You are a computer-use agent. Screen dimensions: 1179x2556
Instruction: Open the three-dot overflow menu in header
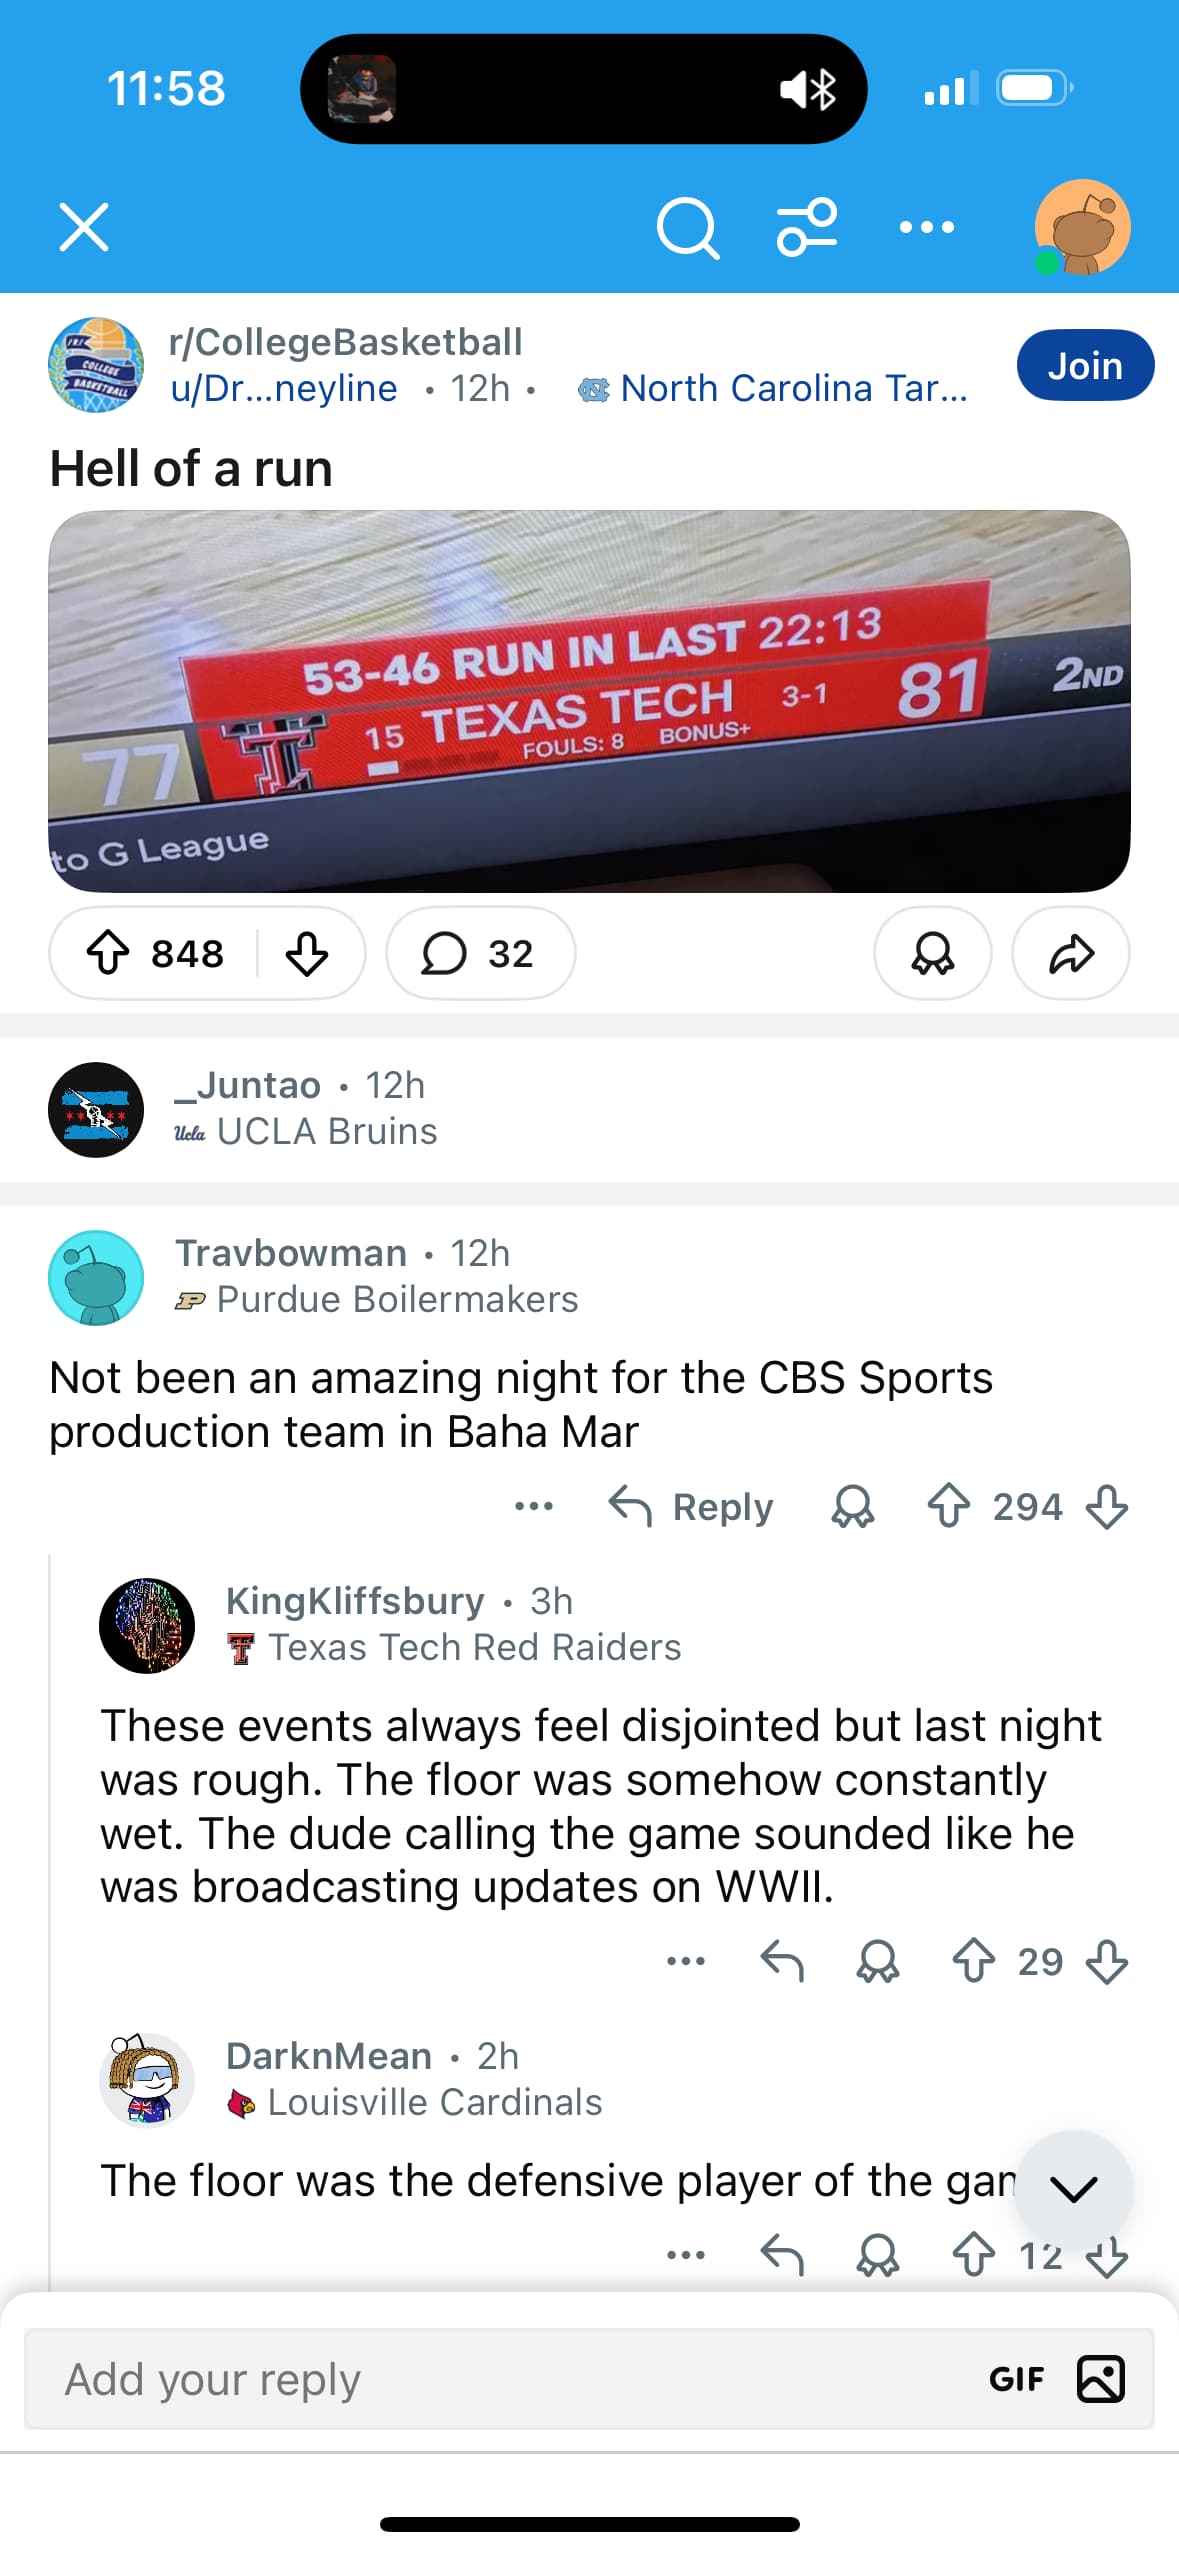tap(926, 228)
